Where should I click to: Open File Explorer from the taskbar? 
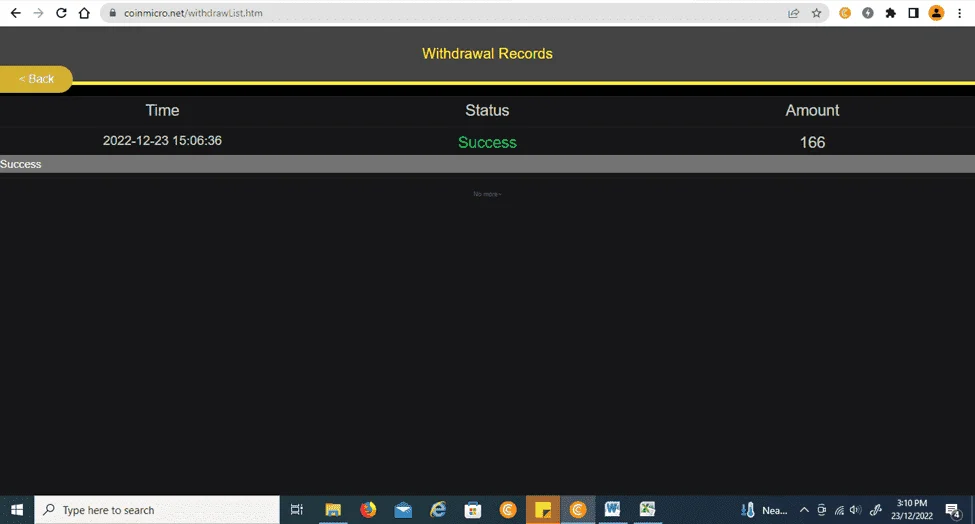tap(333, 510)
